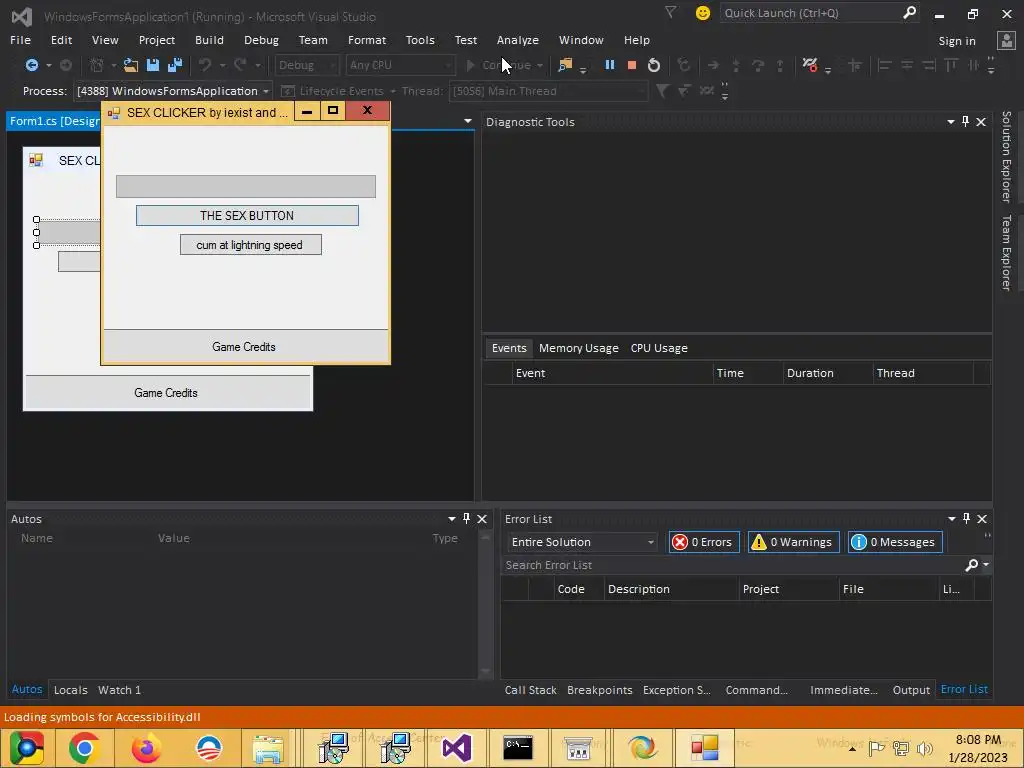Image resolution: width=1024 pixels, height=768 pixels.
Task: Open Team Explorer side tab
Action: 1006,252
